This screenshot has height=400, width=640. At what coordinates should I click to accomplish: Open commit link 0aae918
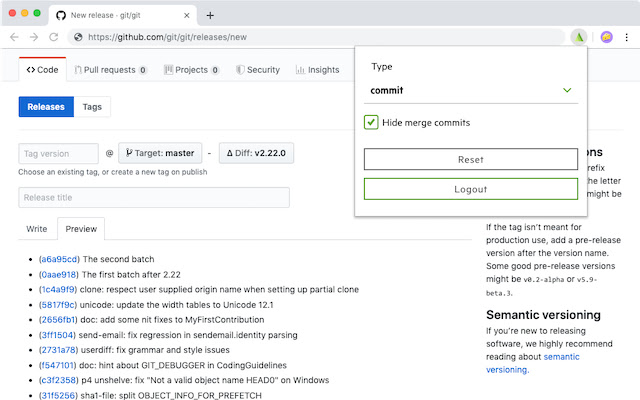pos(59,275)
